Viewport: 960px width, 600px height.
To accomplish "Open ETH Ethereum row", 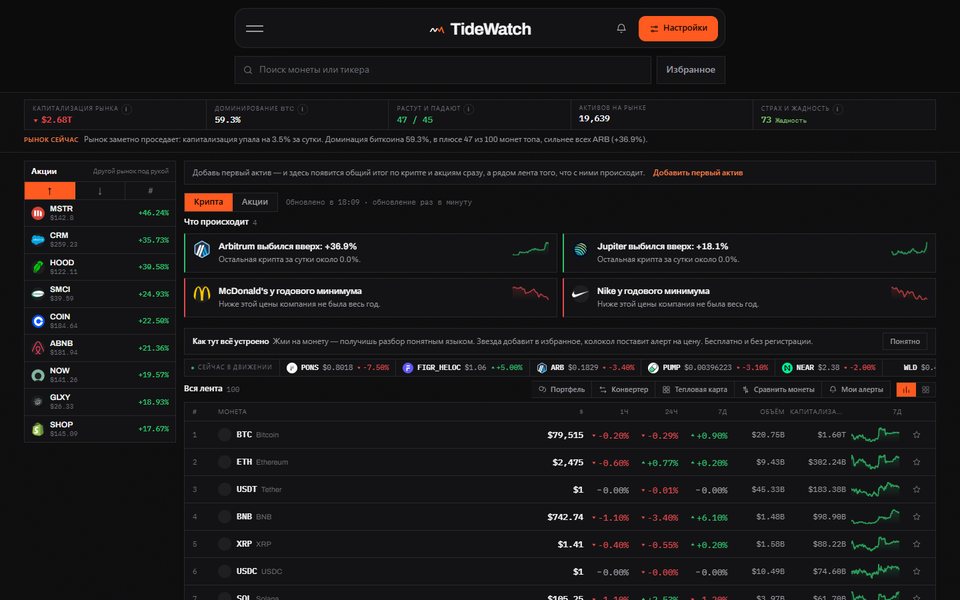I will click(x=560, y=462).
